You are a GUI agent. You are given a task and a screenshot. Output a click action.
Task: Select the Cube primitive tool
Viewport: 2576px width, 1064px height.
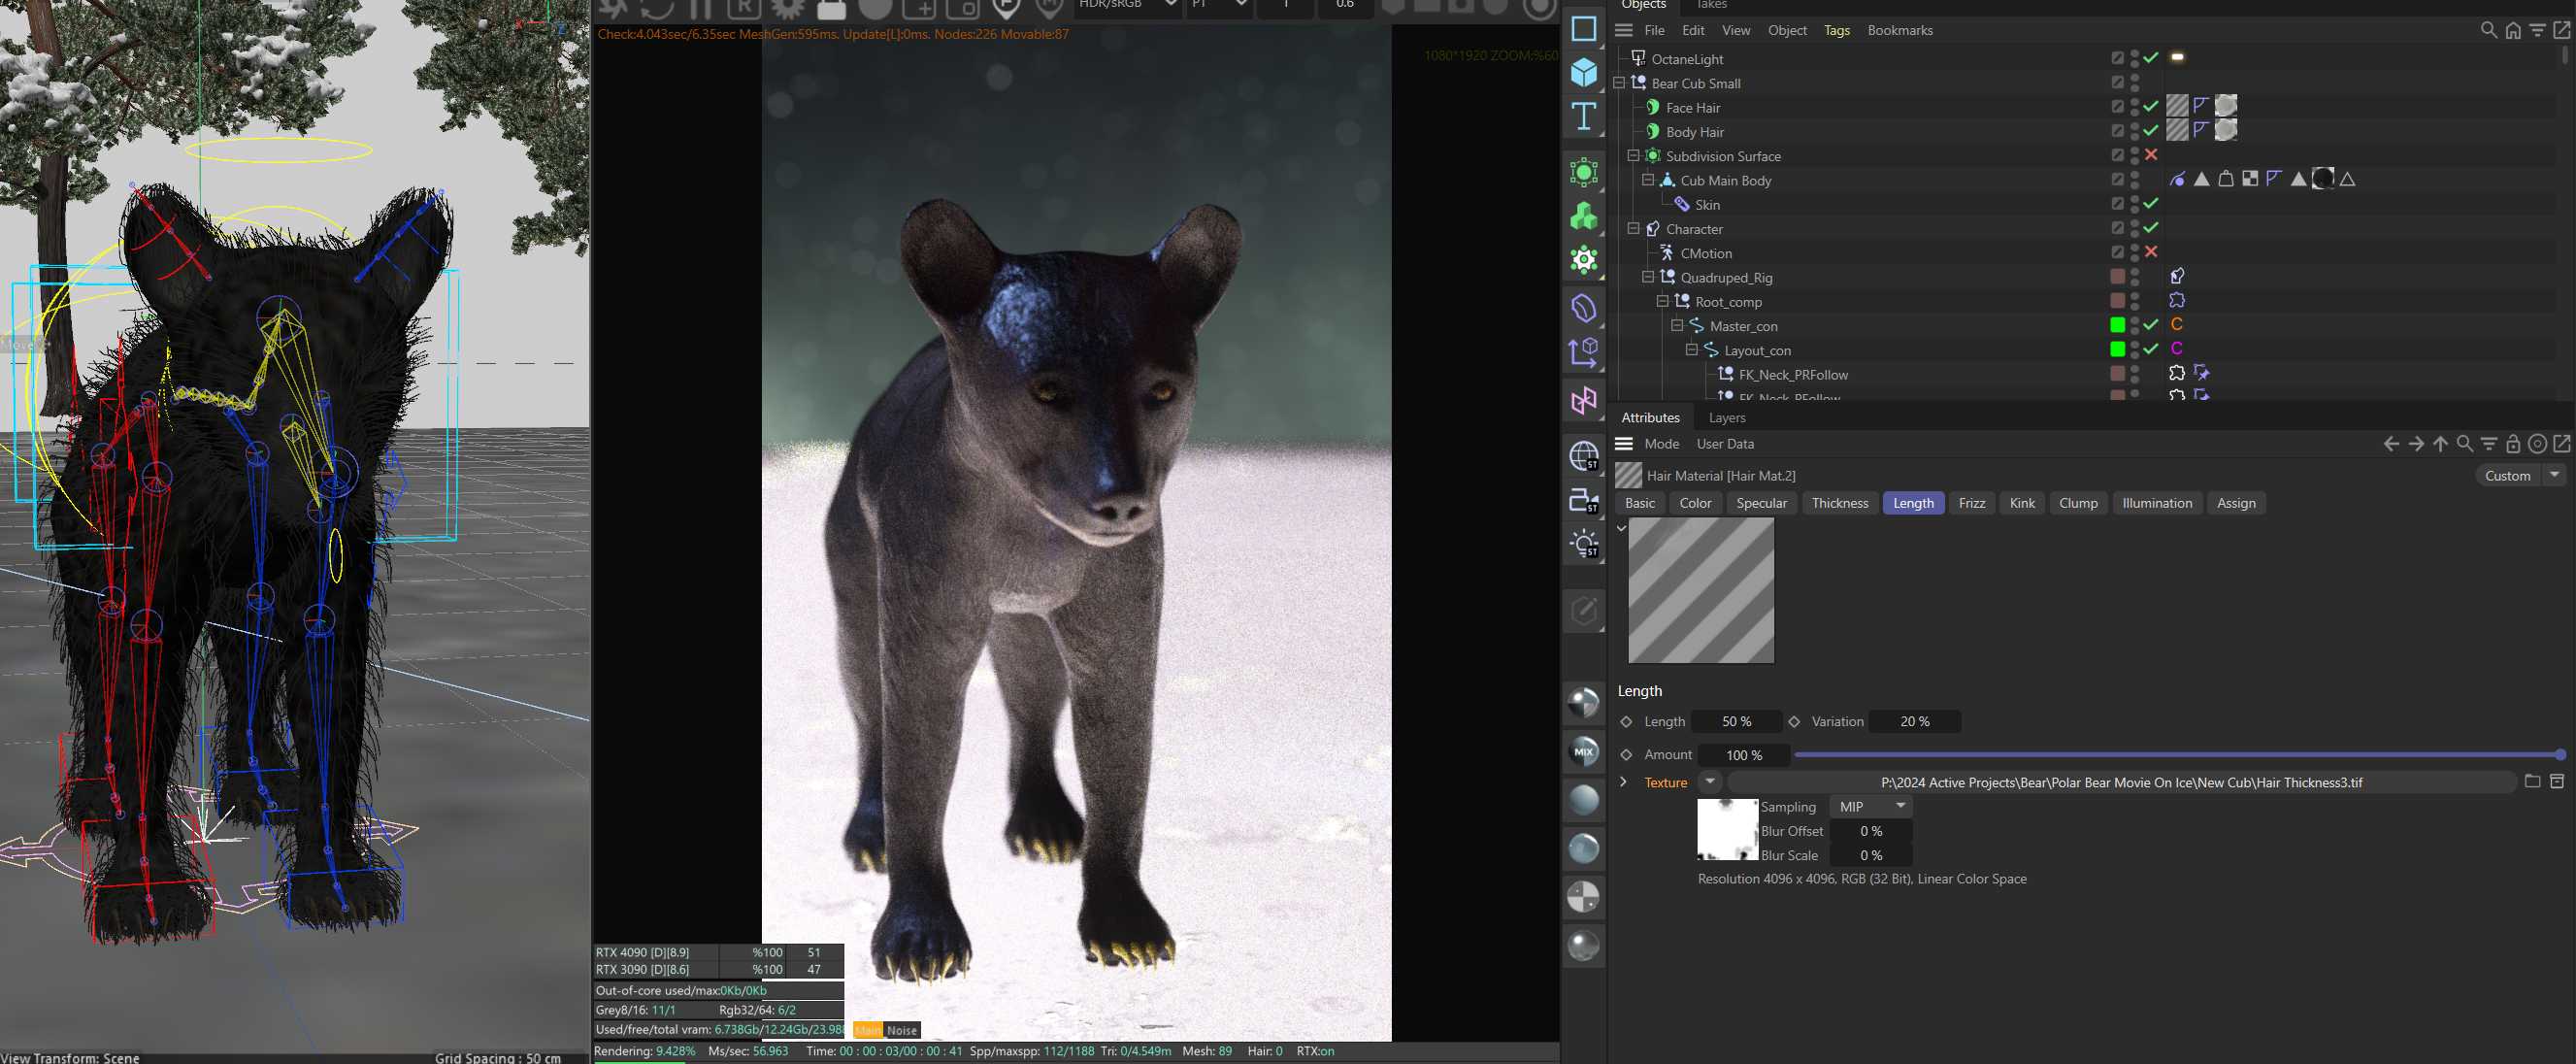pyautogui.click(x=1584, y=72)
